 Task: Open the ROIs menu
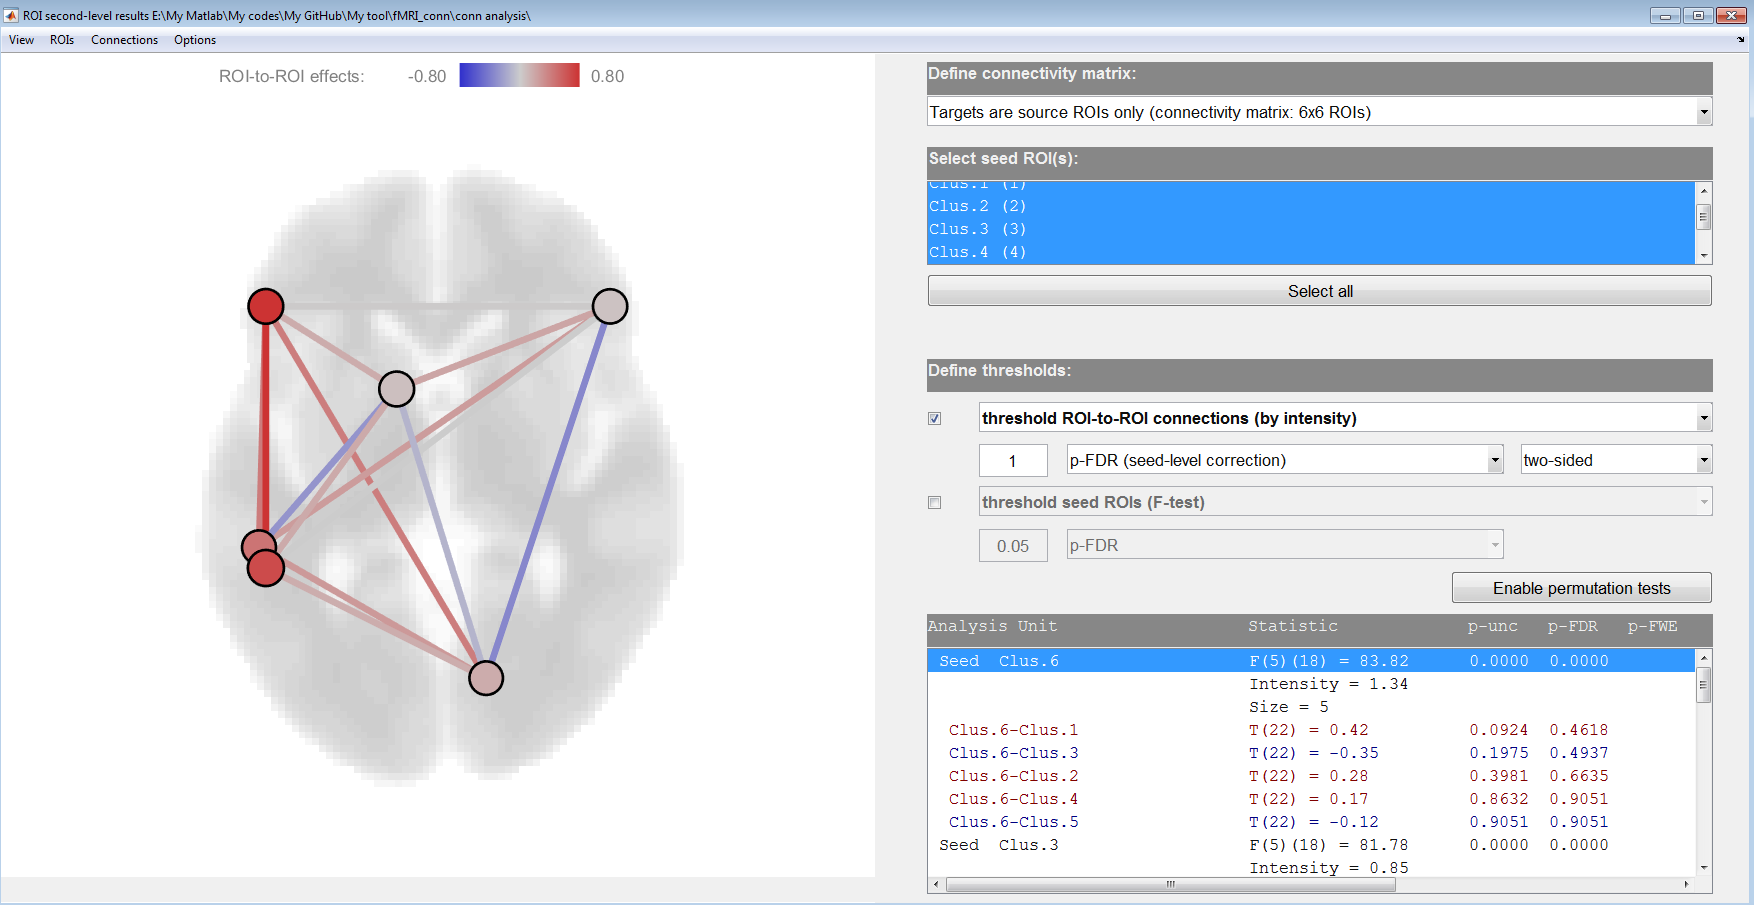62,40
